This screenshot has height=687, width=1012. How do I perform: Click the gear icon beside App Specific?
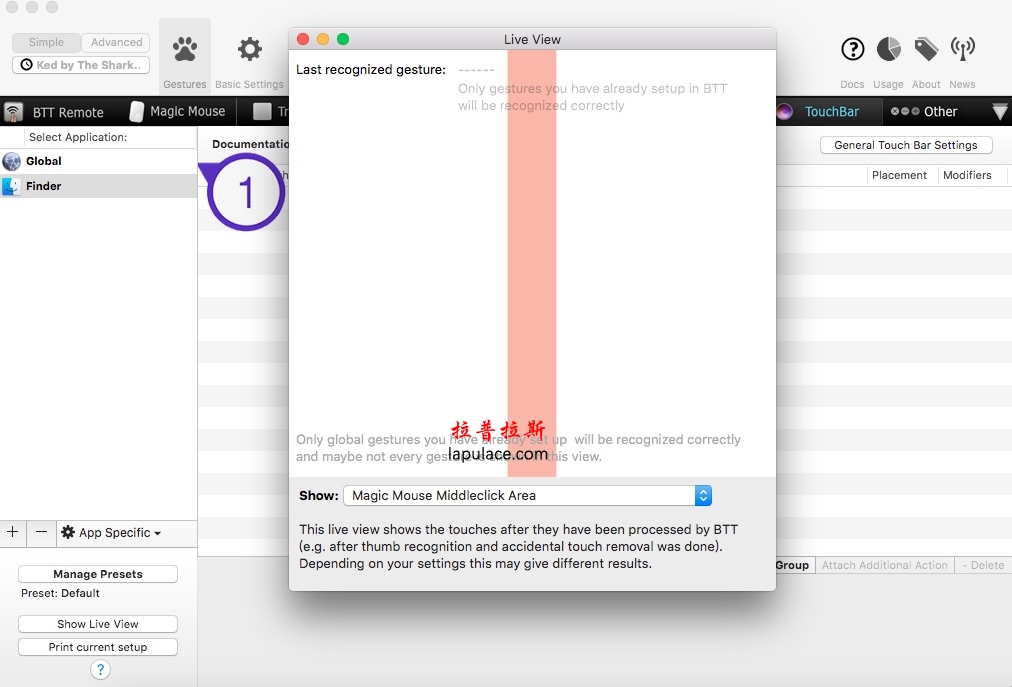(x=68, y=532)
